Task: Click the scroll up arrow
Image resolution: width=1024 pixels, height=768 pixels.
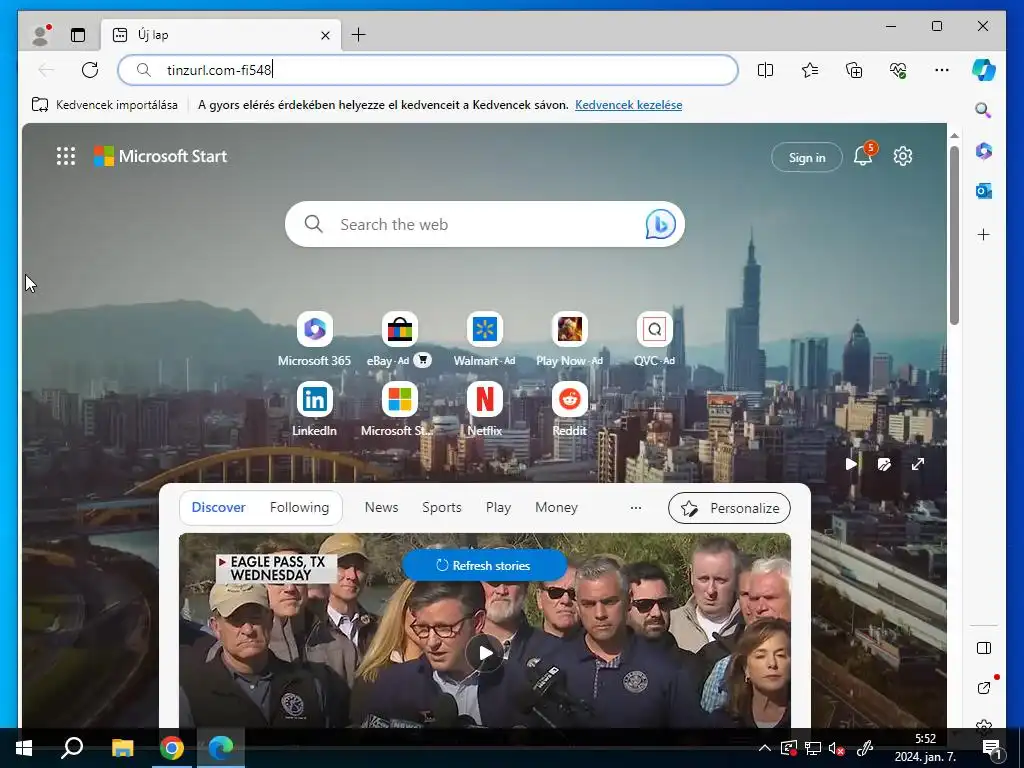Action: (x=954, y=136)
